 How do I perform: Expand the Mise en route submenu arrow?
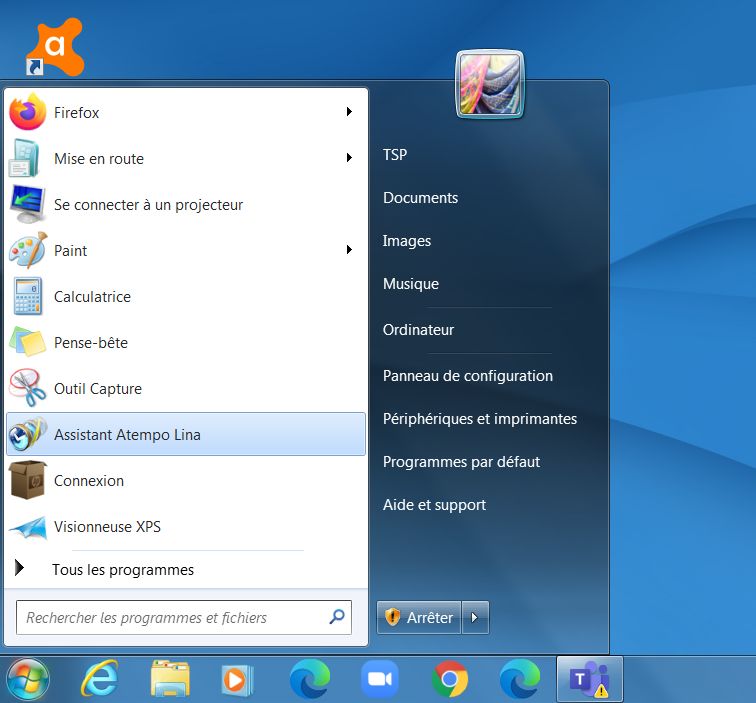349,158
